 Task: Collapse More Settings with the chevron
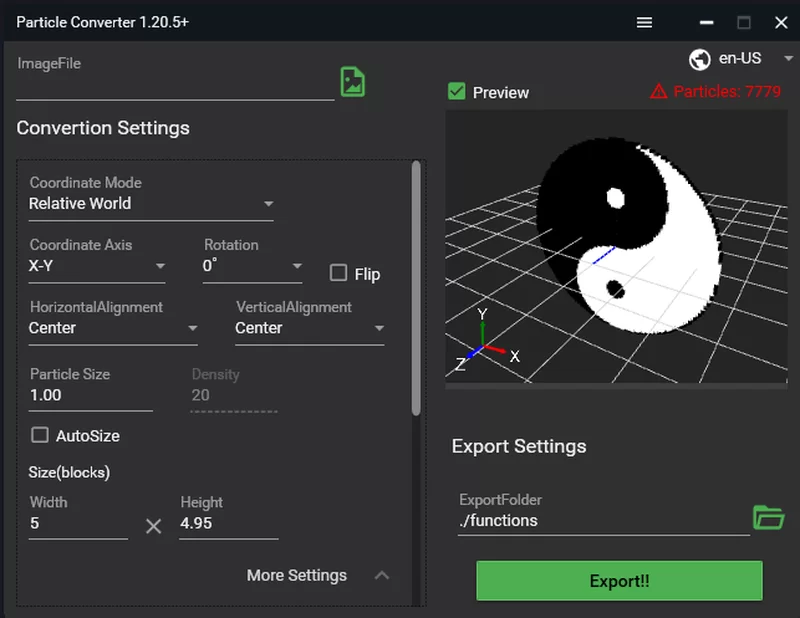382,576
